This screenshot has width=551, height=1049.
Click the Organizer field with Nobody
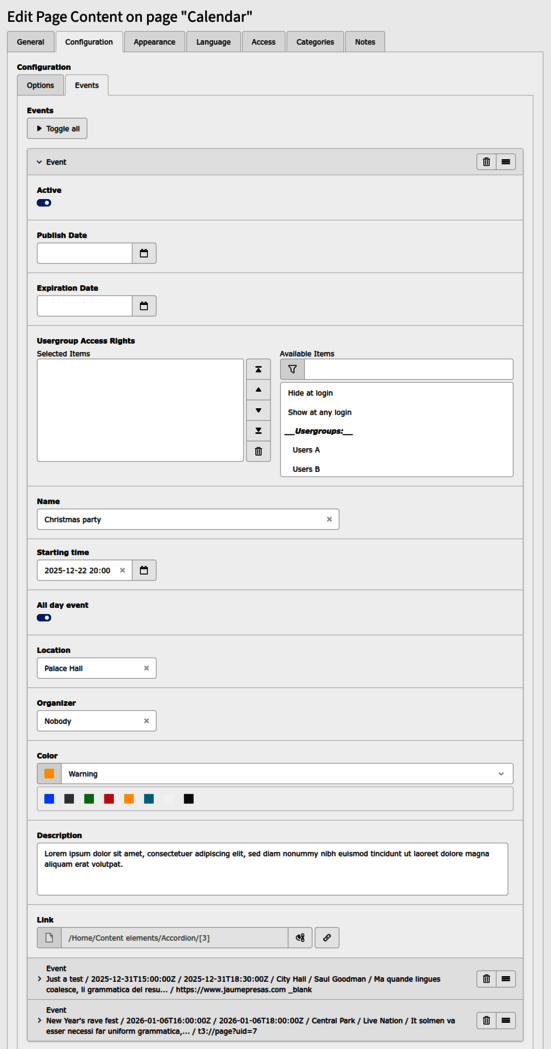click(96, 721)
